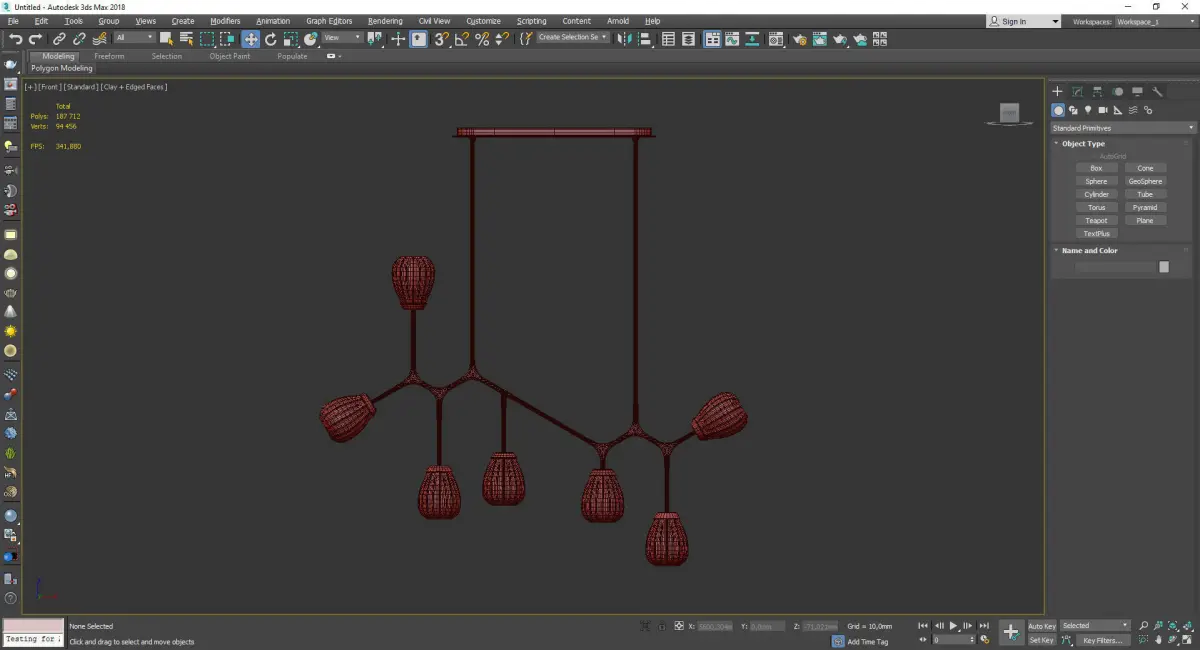Open the Graph Editors menu
This screenshot has height=650, width=1200.
click(329, 21)
